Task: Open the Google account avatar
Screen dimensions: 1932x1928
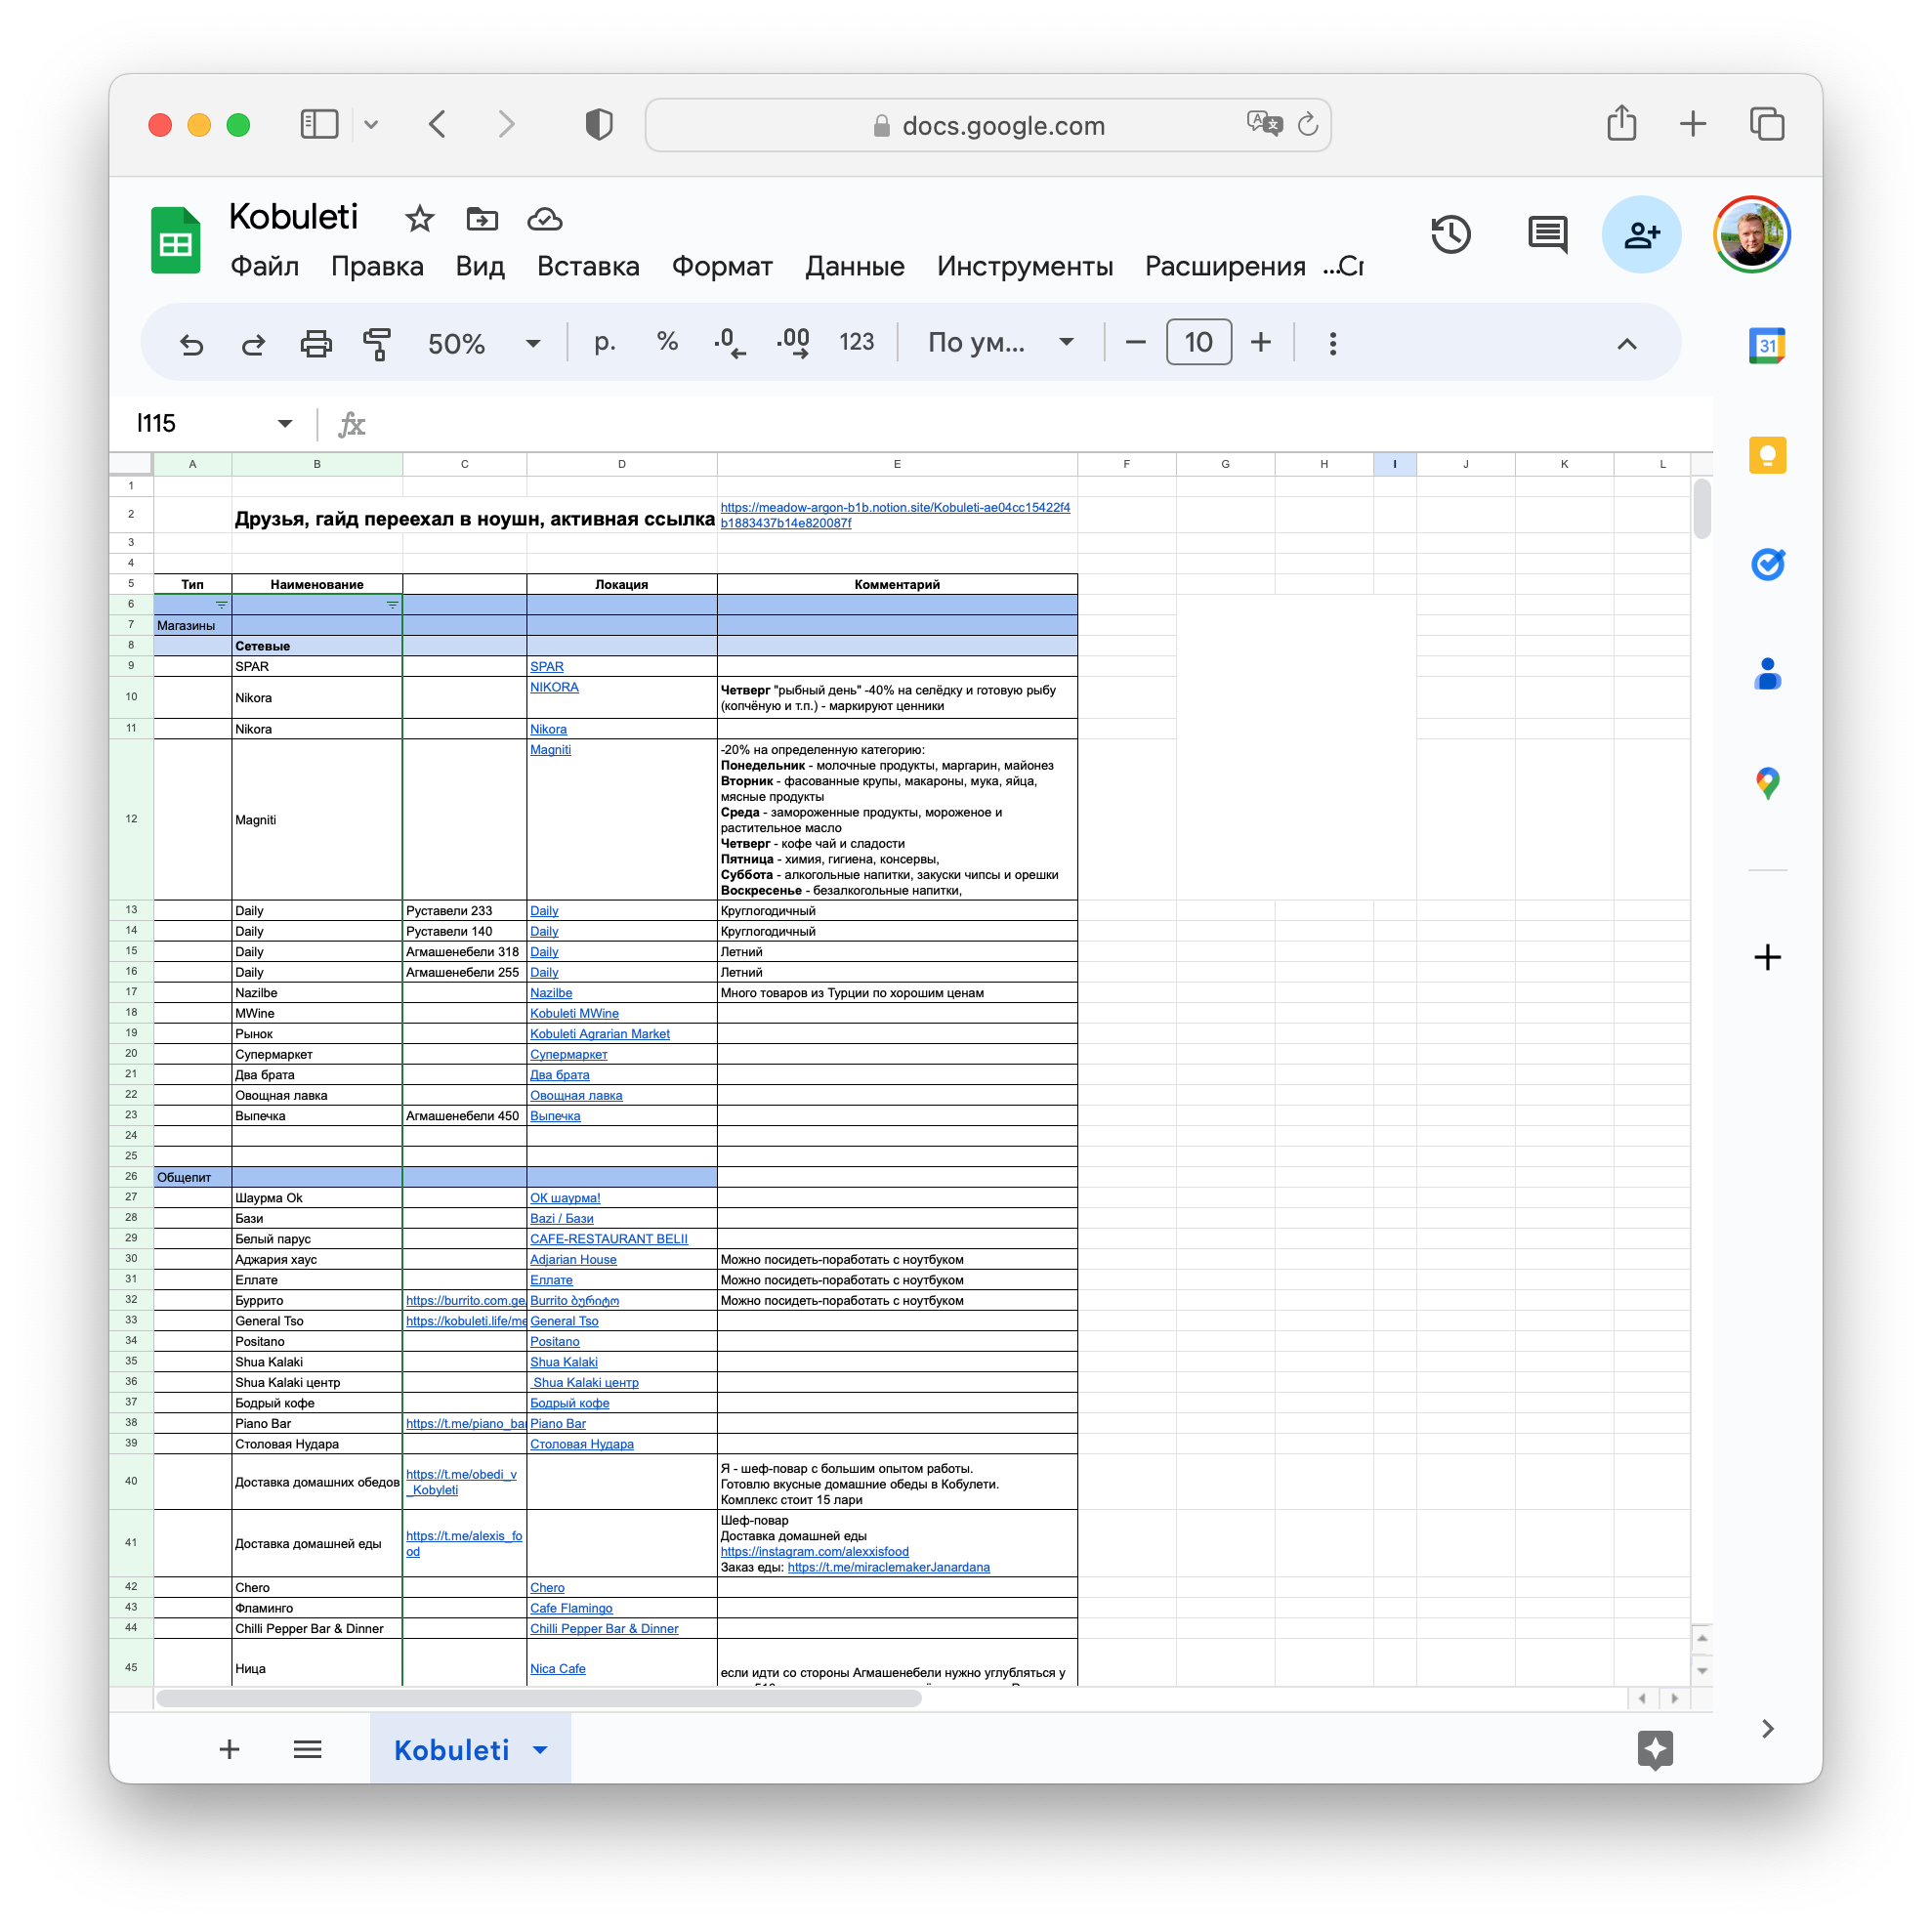Action: 1751,235
